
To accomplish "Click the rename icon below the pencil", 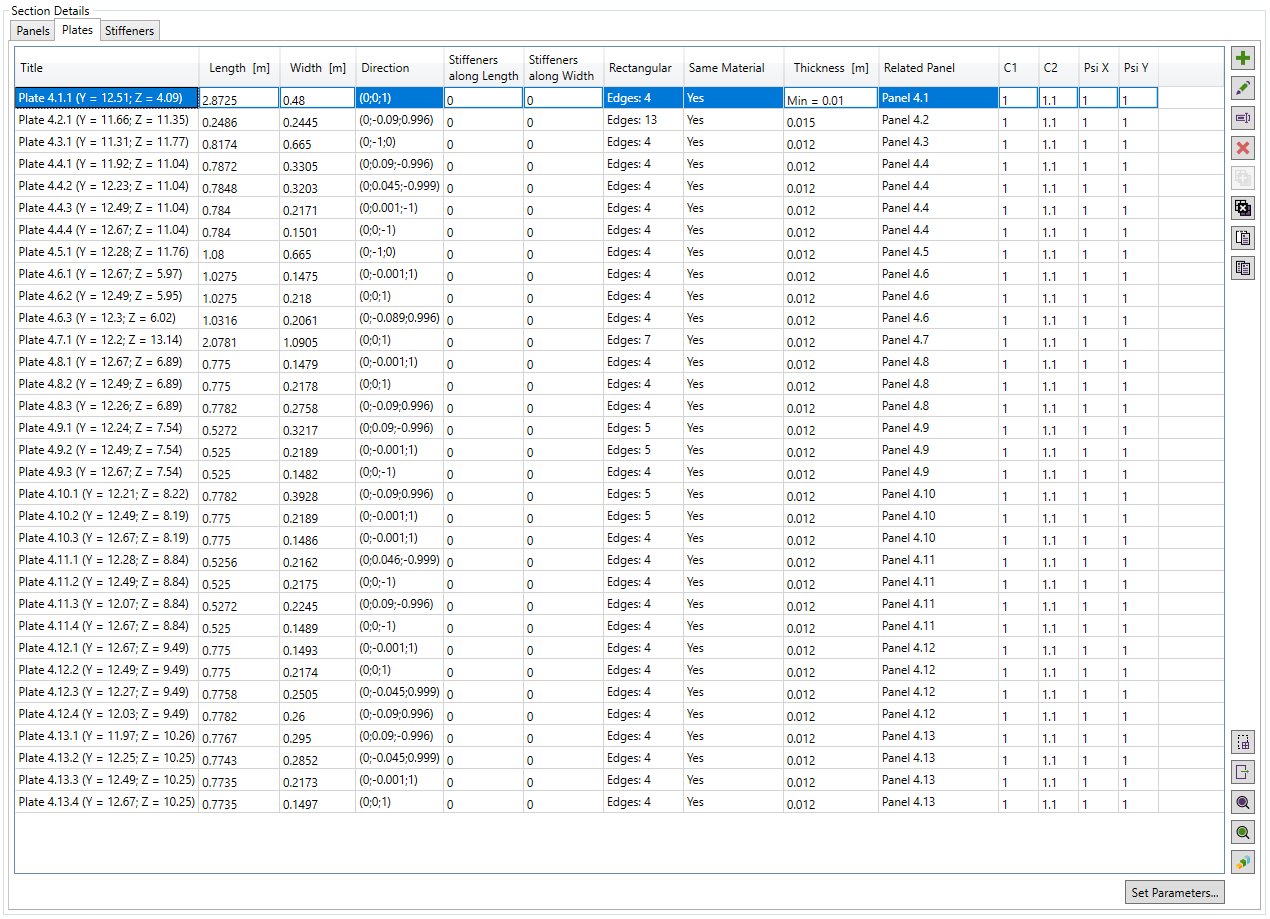I will tap(1243, 119).
